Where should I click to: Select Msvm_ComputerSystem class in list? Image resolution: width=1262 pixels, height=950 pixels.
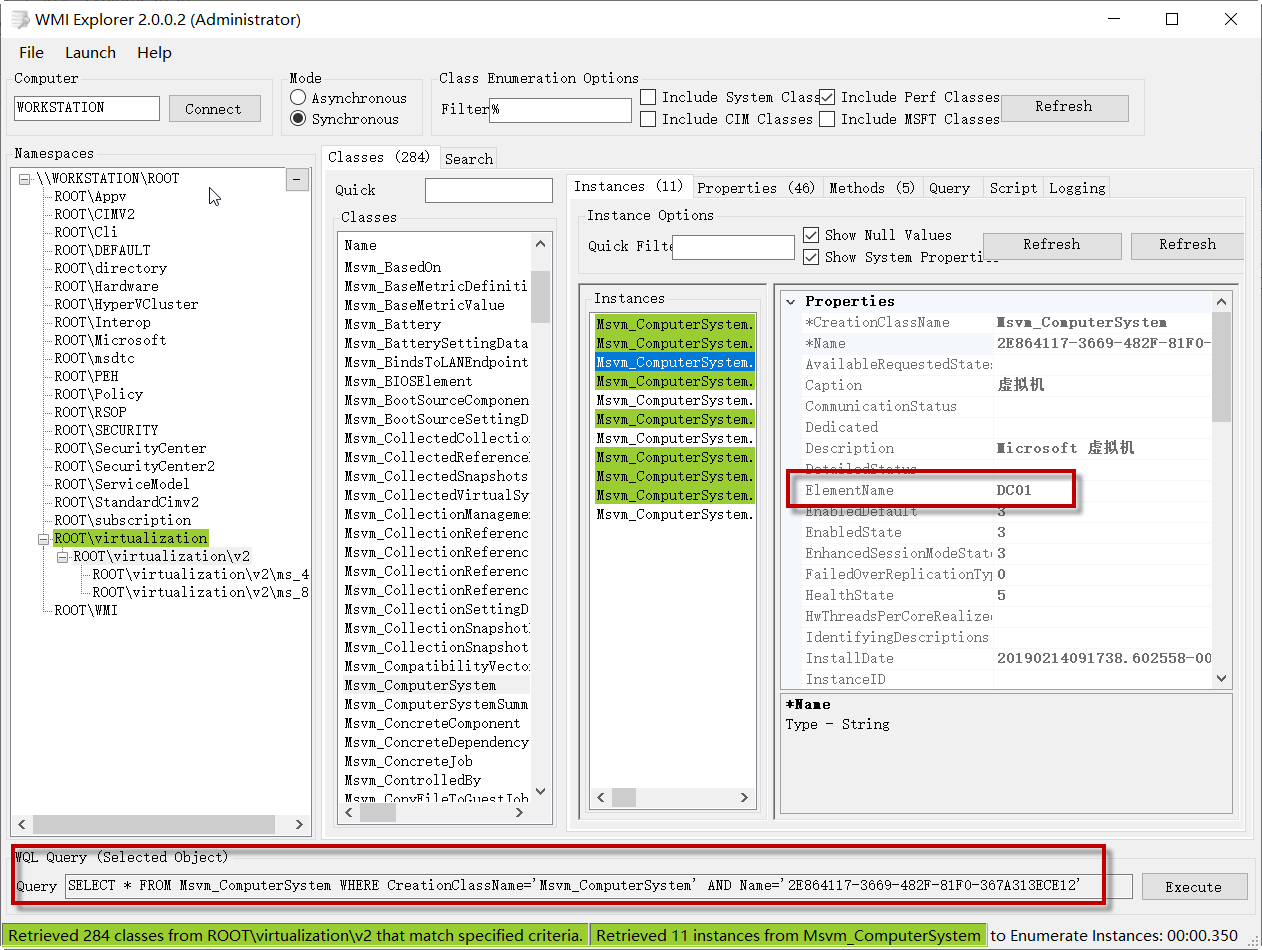420,685
